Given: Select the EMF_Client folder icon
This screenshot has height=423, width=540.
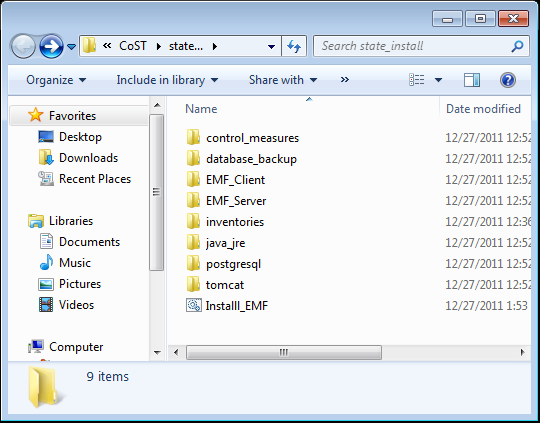Looking at the screenshot, I should click(x=193, y=180).
